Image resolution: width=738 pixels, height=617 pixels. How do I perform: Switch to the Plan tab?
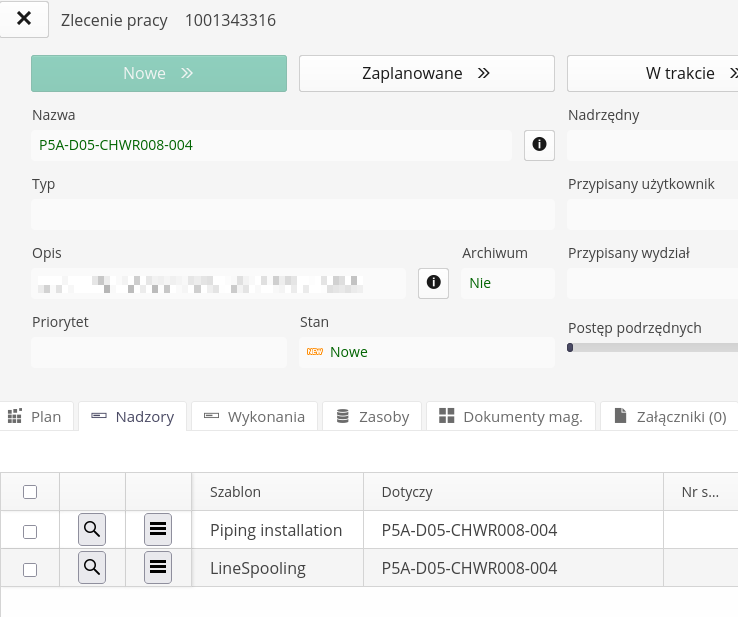36,417
